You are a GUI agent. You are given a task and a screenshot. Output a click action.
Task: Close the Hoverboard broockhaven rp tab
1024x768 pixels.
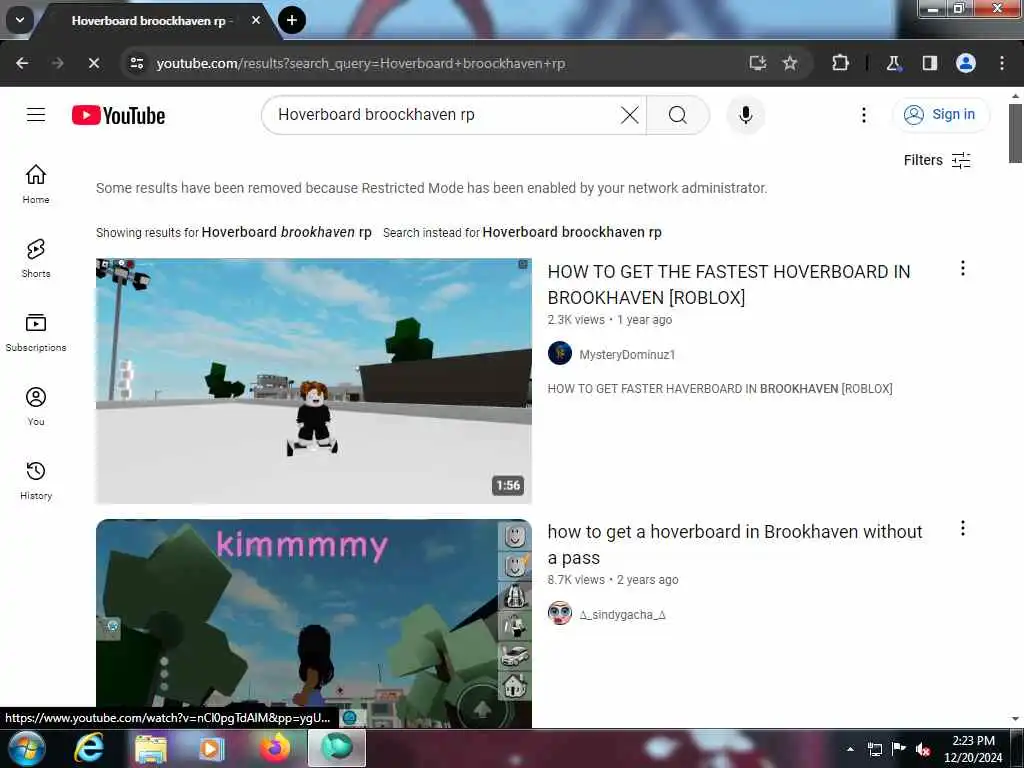(x=256, y=20)
